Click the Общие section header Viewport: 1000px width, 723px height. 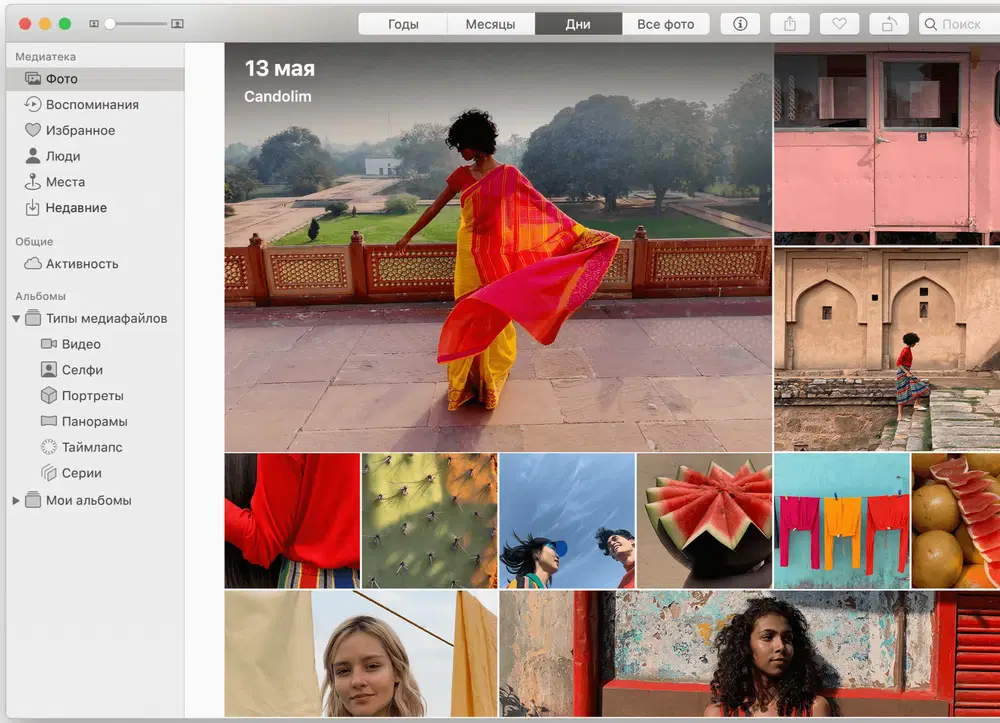click(x=34, y=242)
